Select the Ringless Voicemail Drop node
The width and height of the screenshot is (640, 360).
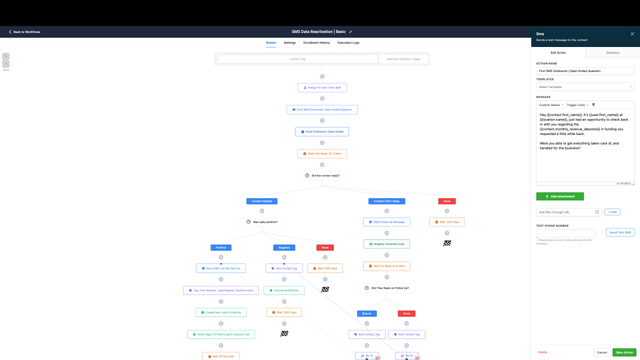(x=387, y=244)
